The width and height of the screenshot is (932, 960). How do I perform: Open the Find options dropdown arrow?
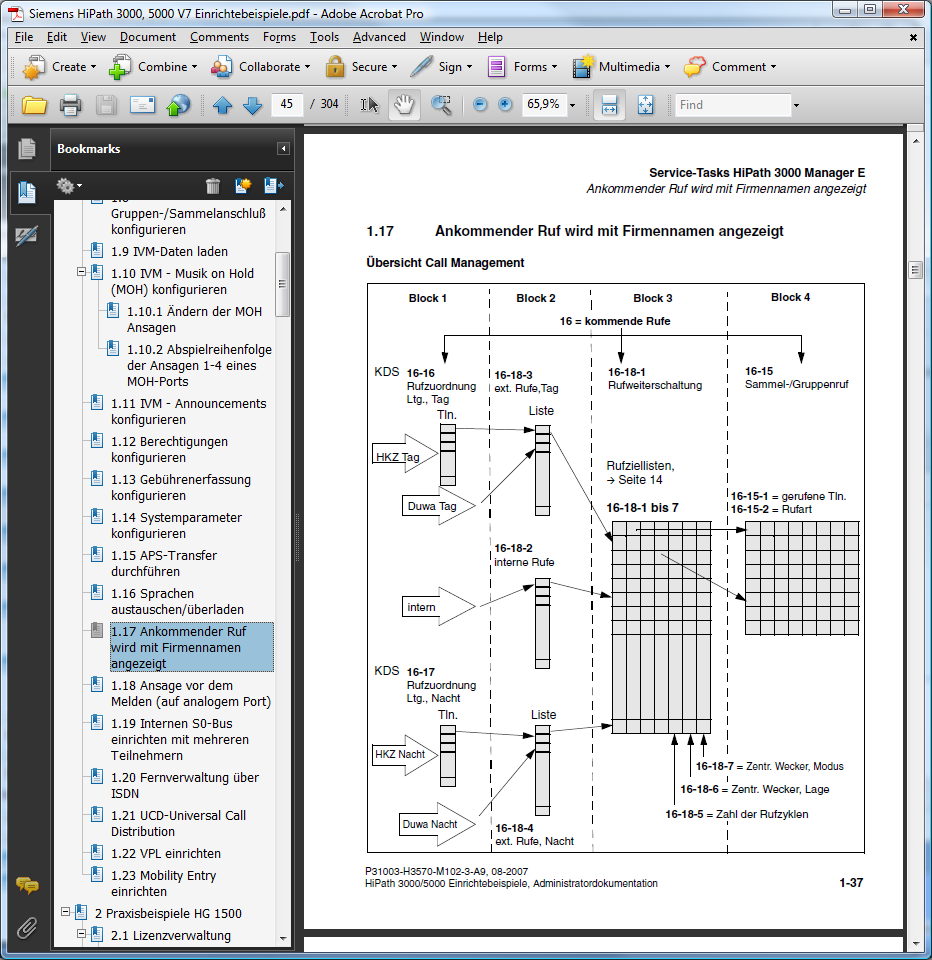pyautogui.click(x=797, y=105)
